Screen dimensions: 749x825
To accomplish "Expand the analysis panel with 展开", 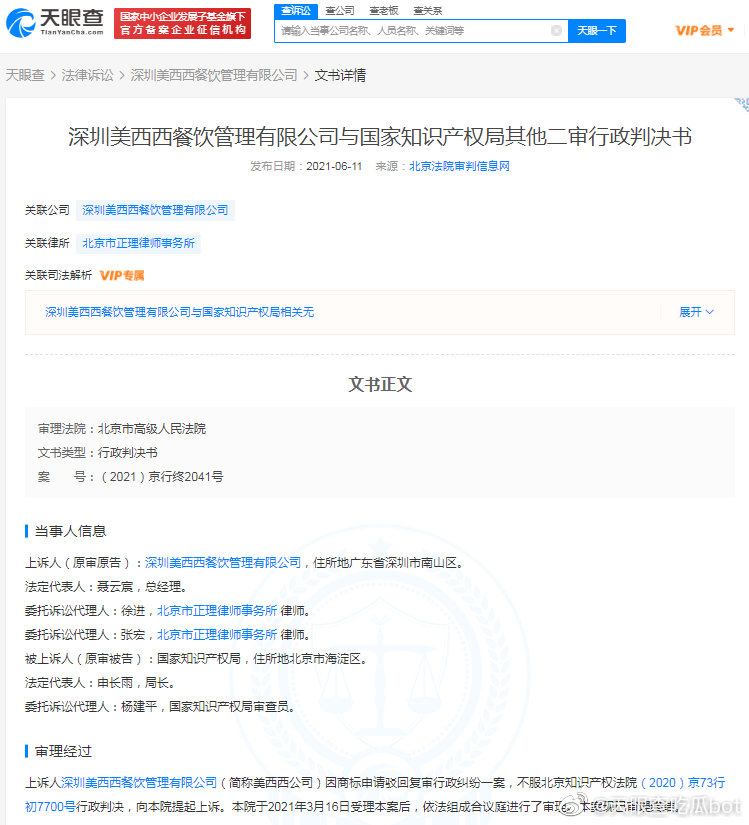I will point(696,312).
